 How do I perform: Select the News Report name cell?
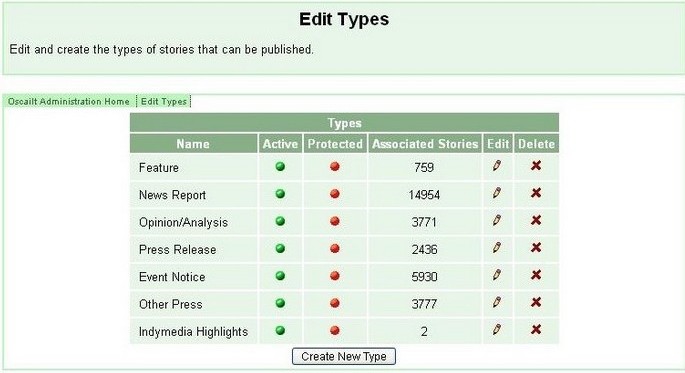click(194, 195)
